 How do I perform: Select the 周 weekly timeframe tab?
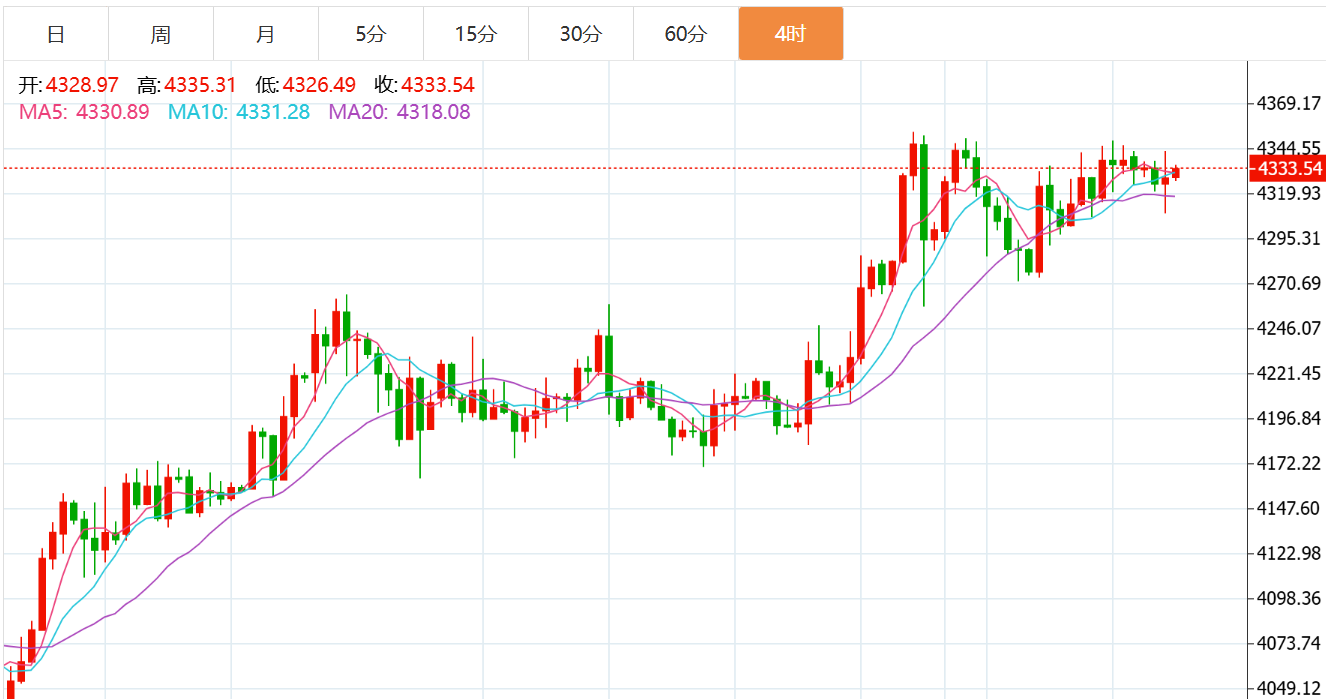point(161,35)
